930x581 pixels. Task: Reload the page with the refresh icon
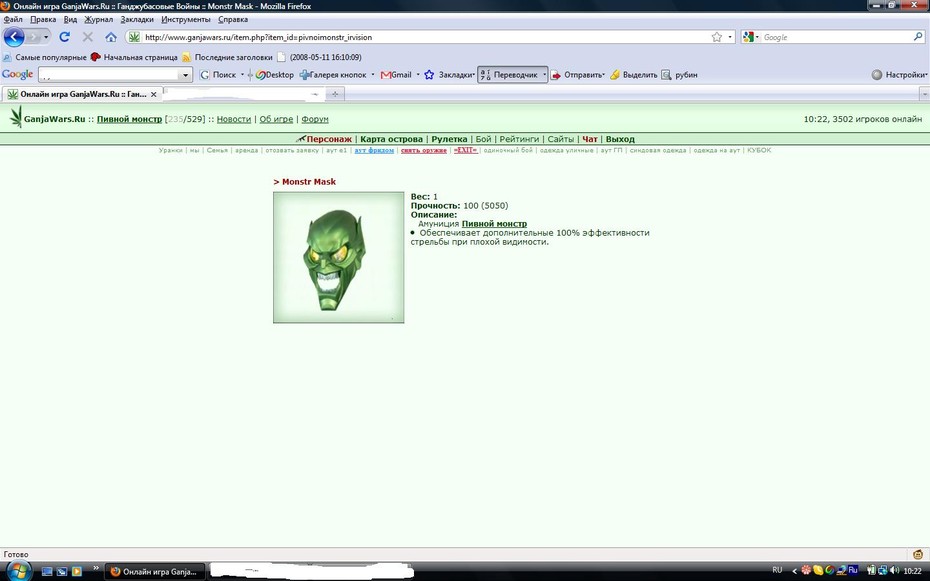point(64,37)
